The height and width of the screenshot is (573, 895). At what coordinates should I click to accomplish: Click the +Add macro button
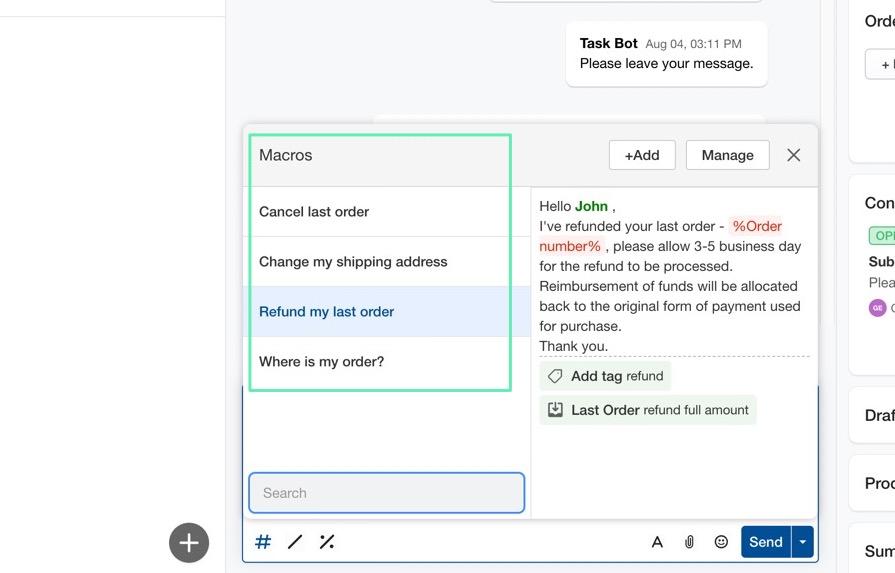point(642,155)
